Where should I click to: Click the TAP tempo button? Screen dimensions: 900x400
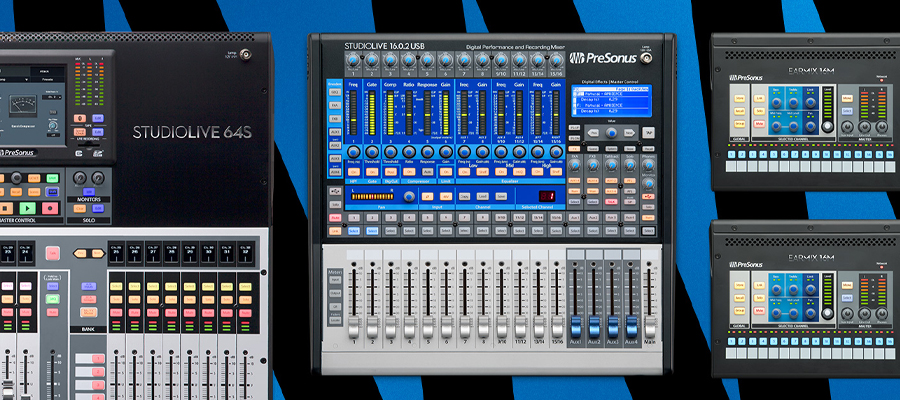649,132
